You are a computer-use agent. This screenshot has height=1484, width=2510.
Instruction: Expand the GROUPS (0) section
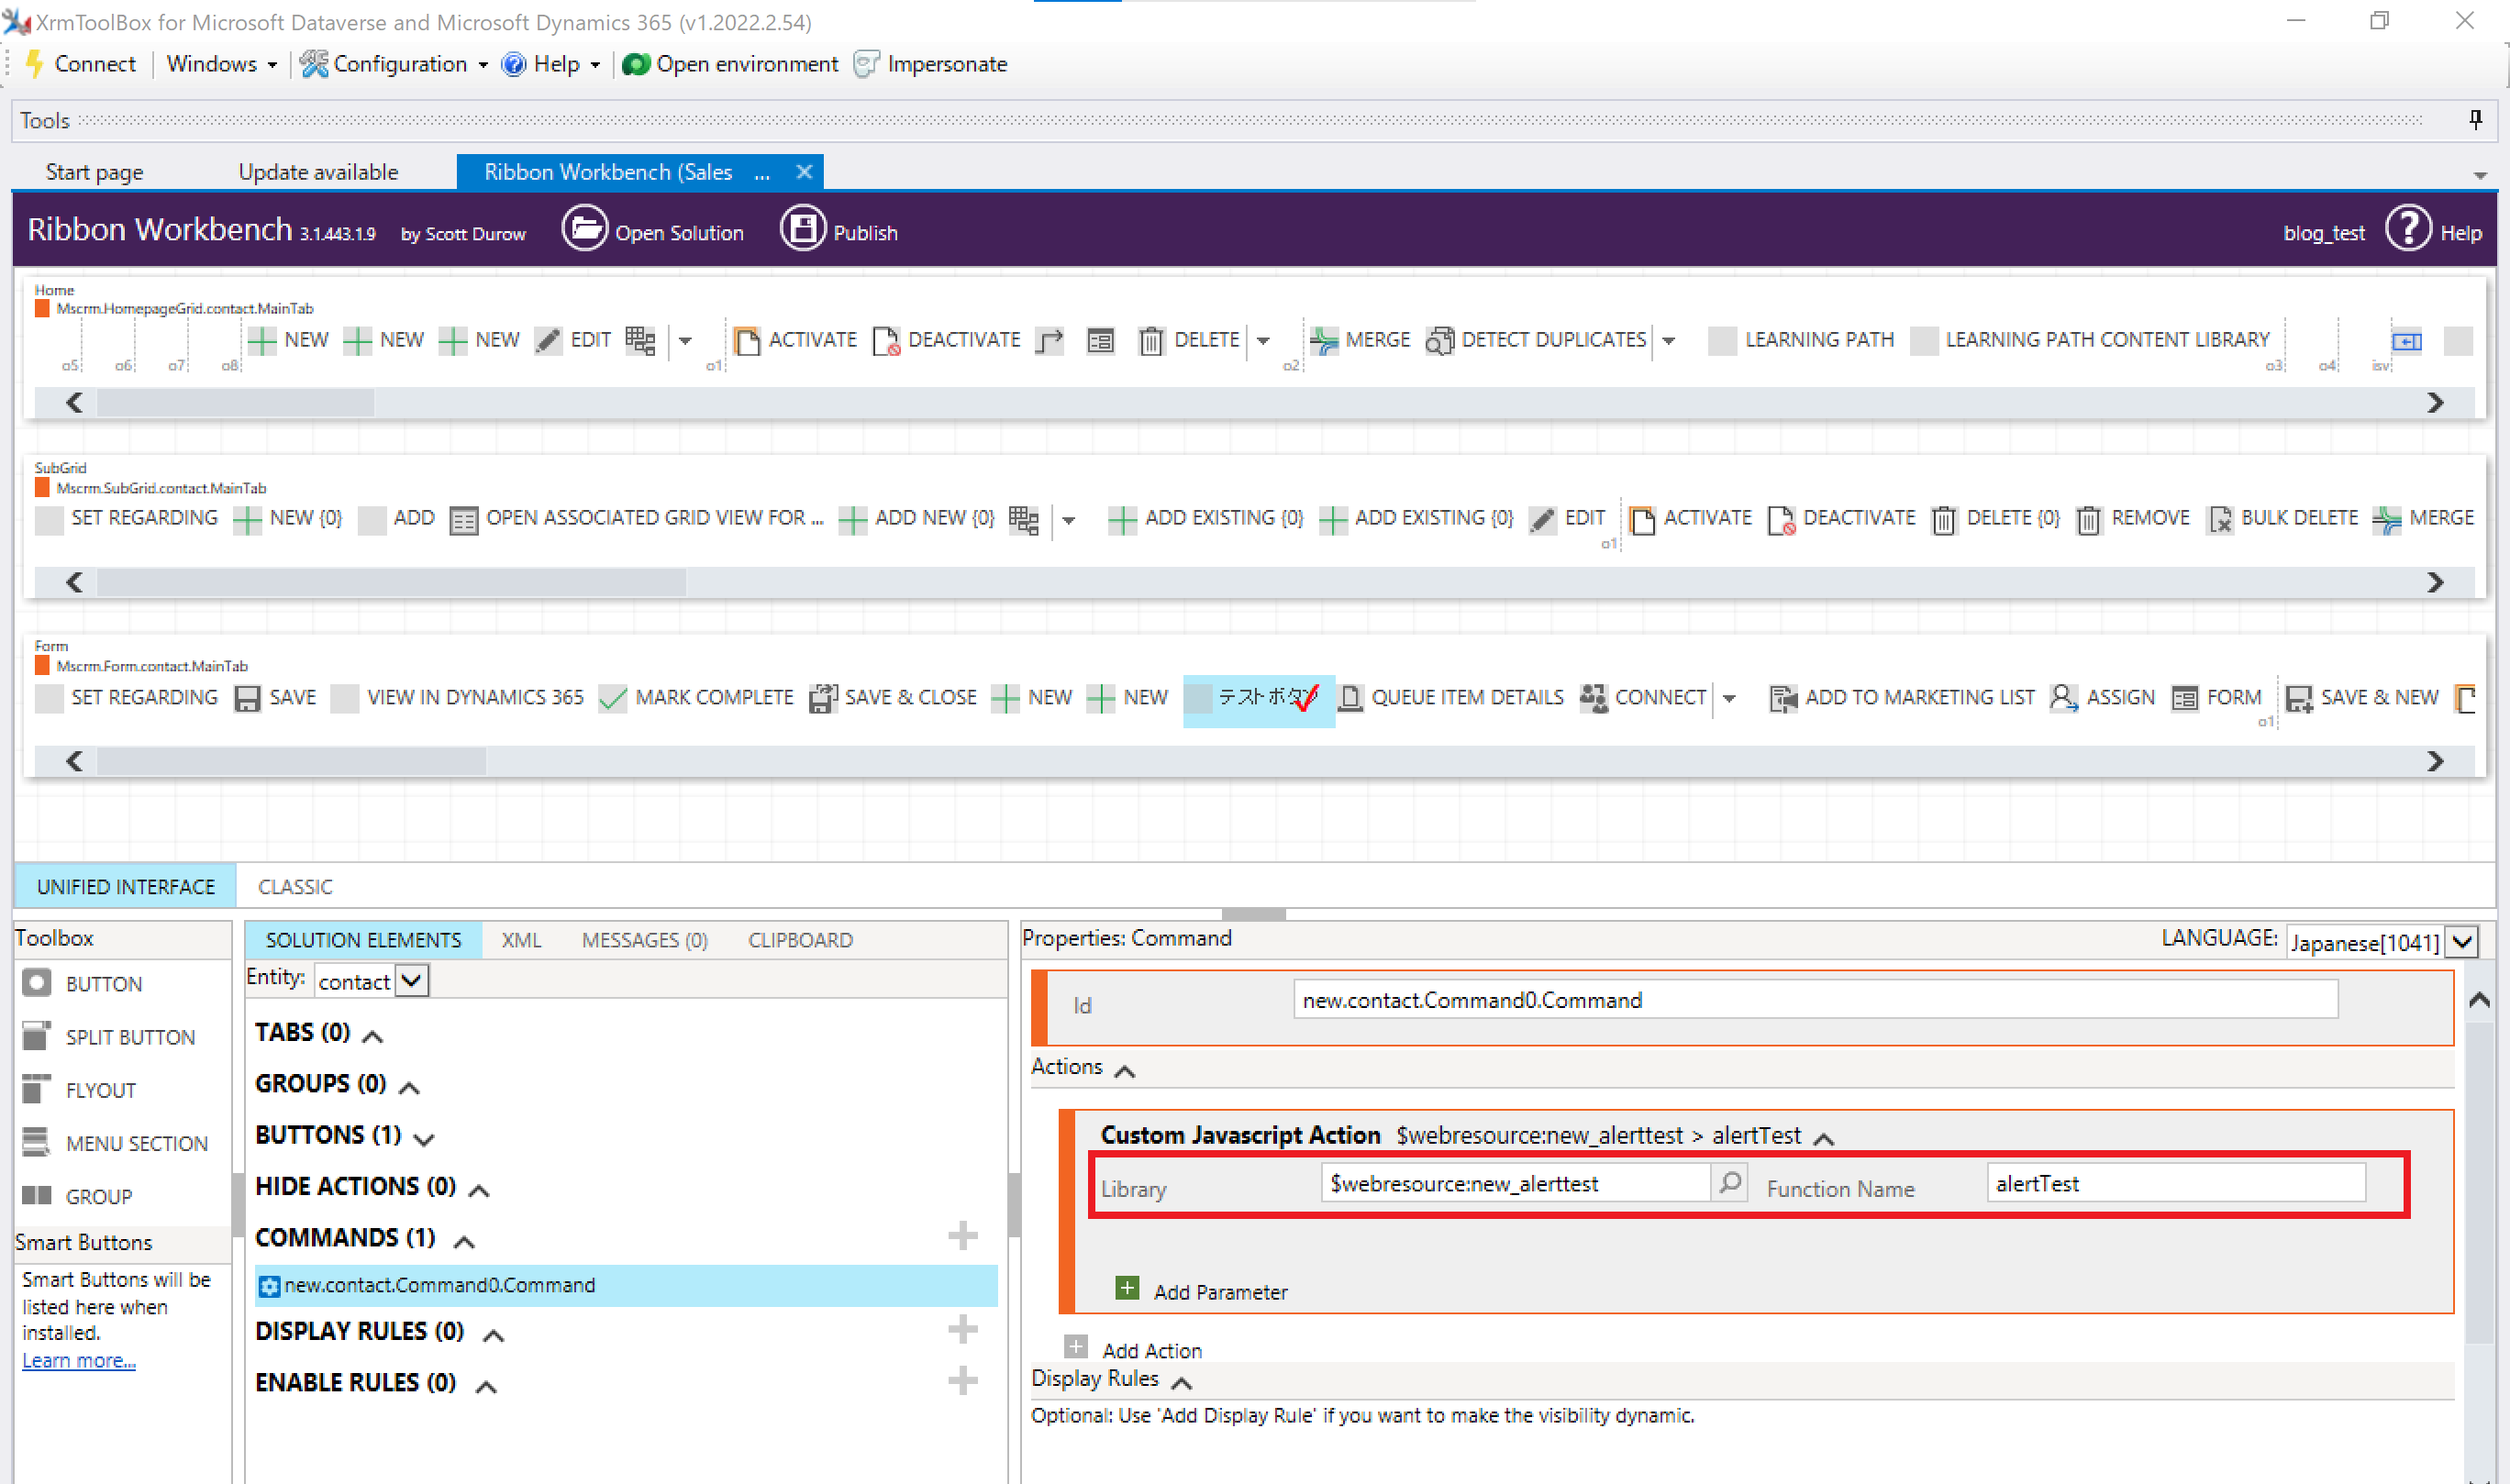409,1088
